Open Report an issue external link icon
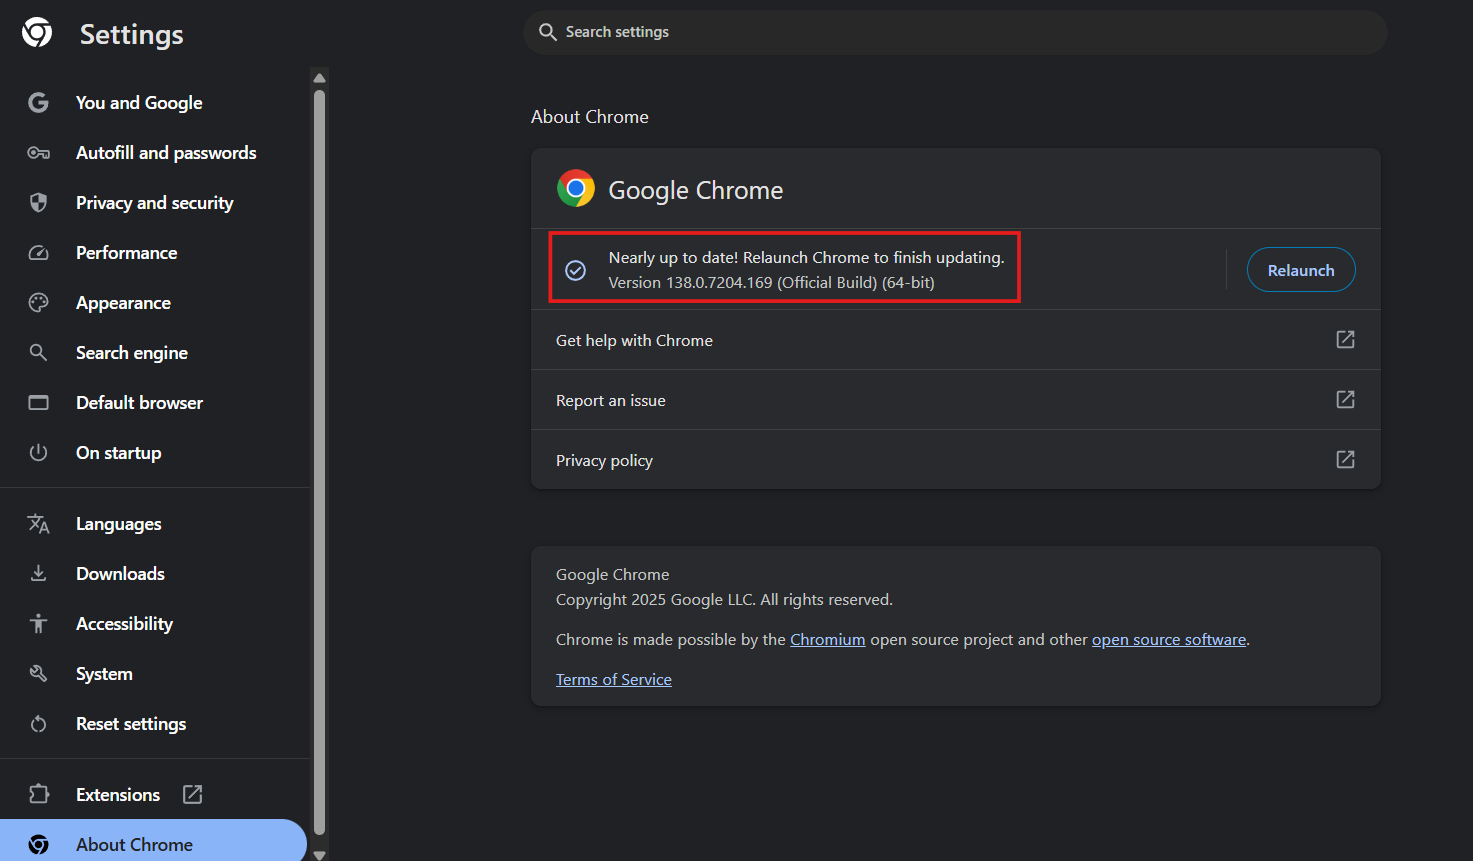Screen dimensions: 1473x861 1345,400
